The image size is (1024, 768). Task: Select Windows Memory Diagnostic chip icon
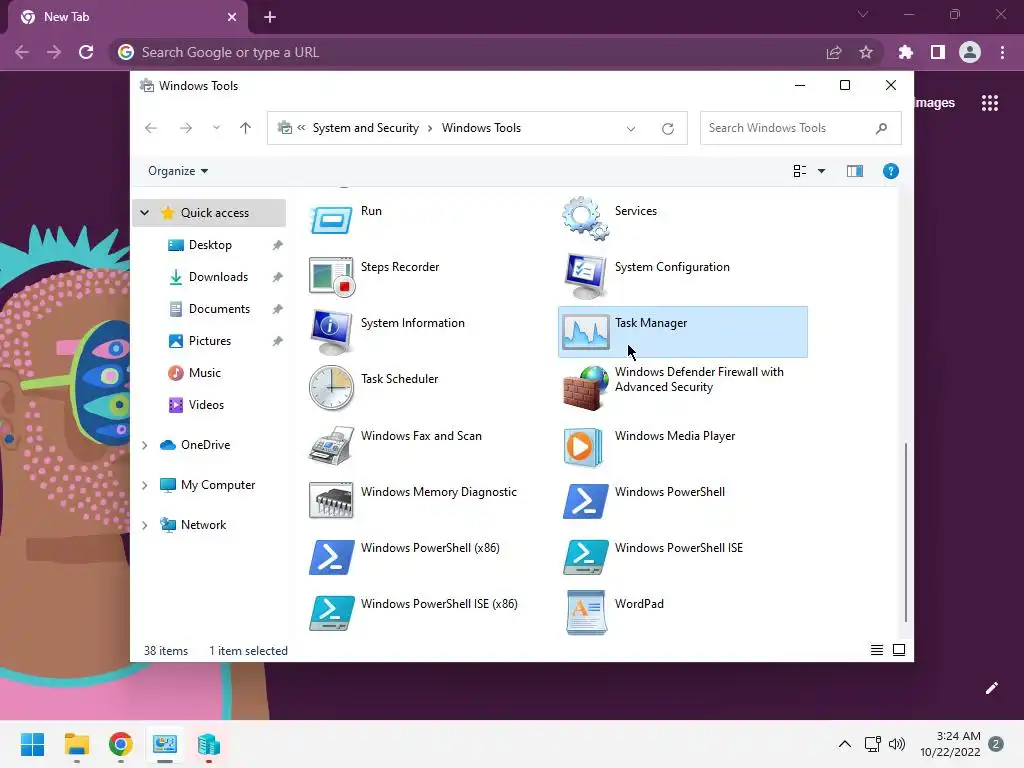331,501
